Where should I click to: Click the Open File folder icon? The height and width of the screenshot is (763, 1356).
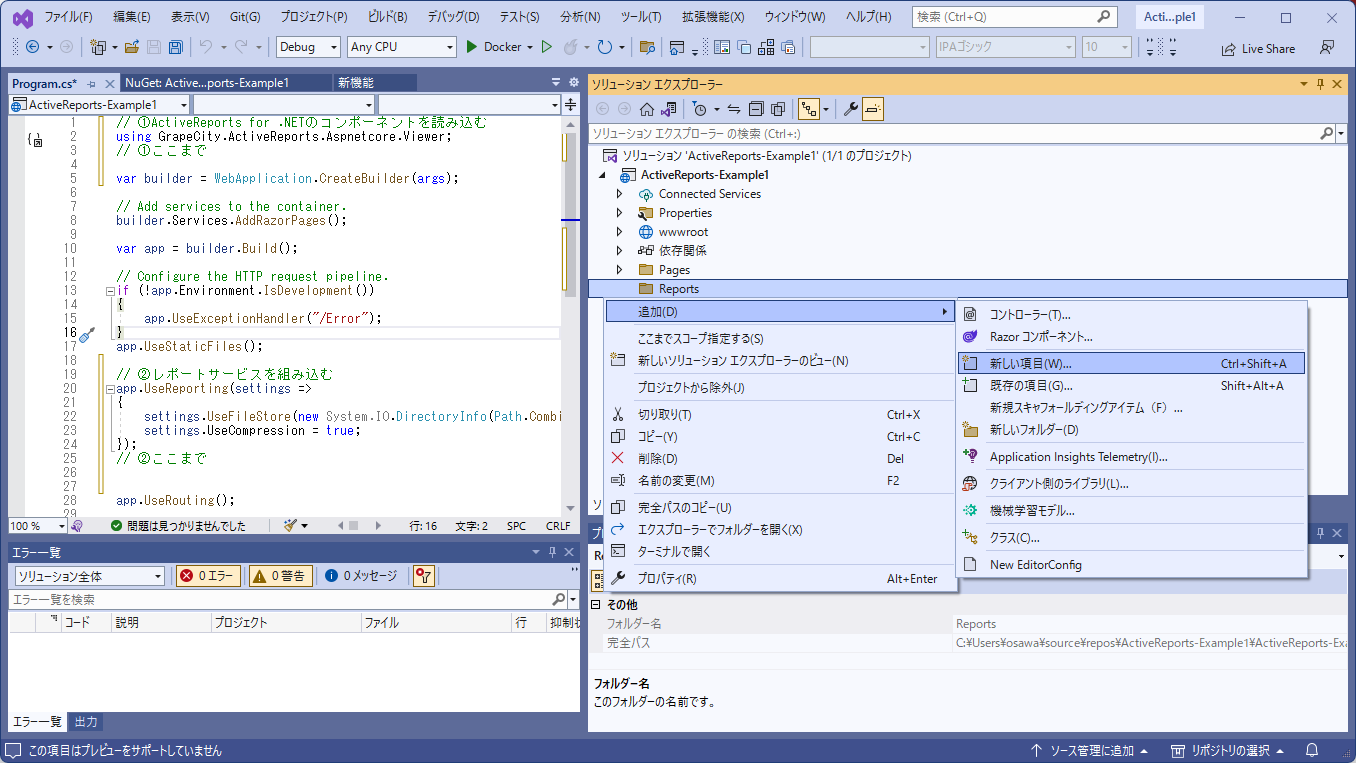point(133,47)
